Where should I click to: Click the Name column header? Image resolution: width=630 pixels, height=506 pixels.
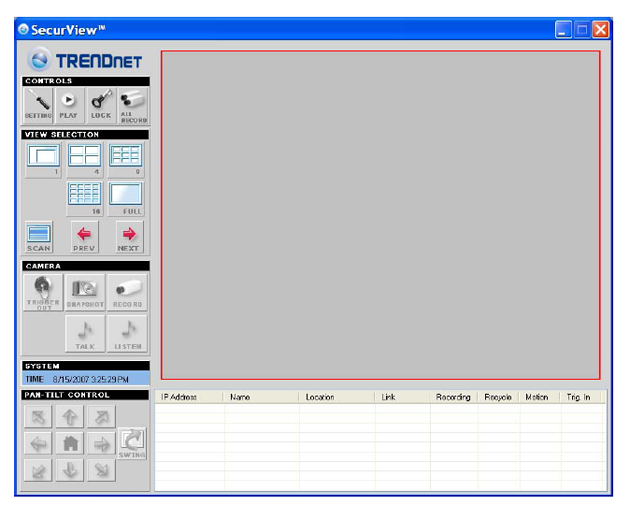pyautogui.click(x=261, y=397)
